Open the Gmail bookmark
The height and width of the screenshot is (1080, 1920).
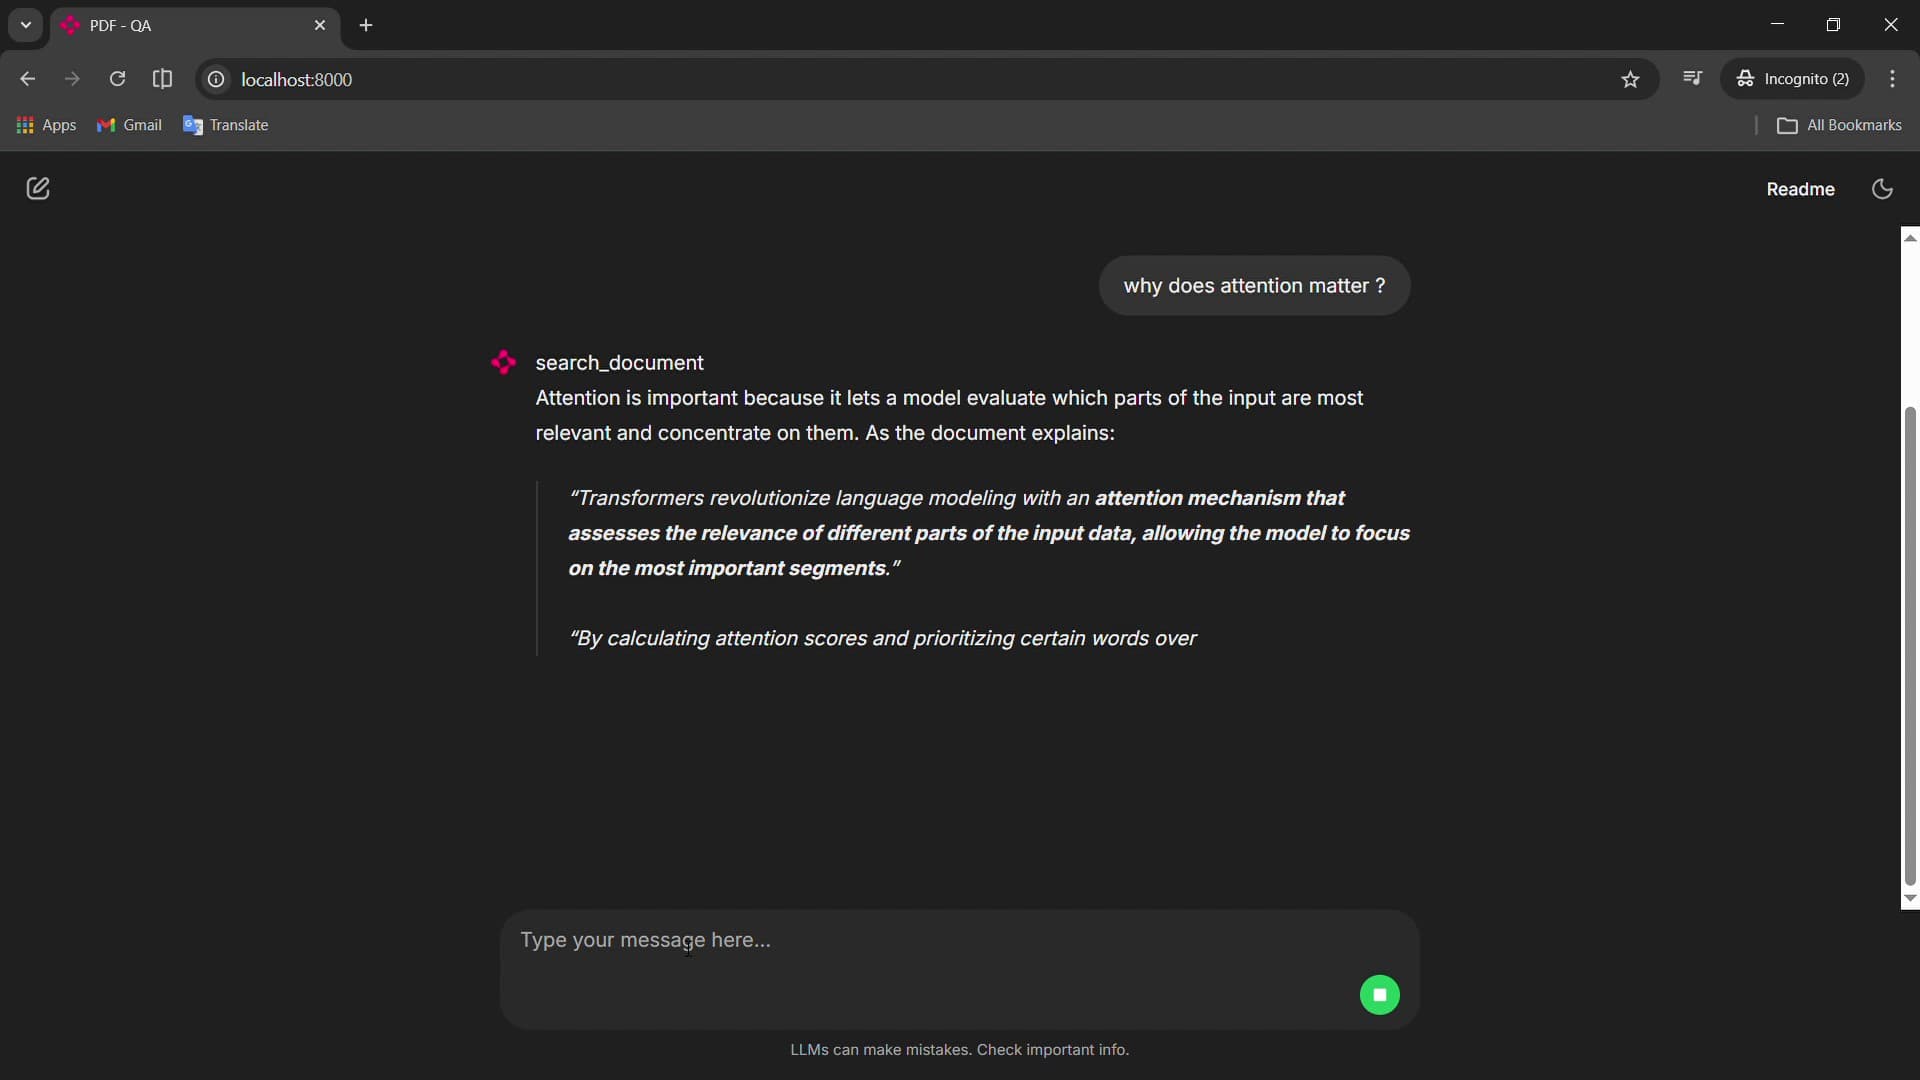click(130, 125)
